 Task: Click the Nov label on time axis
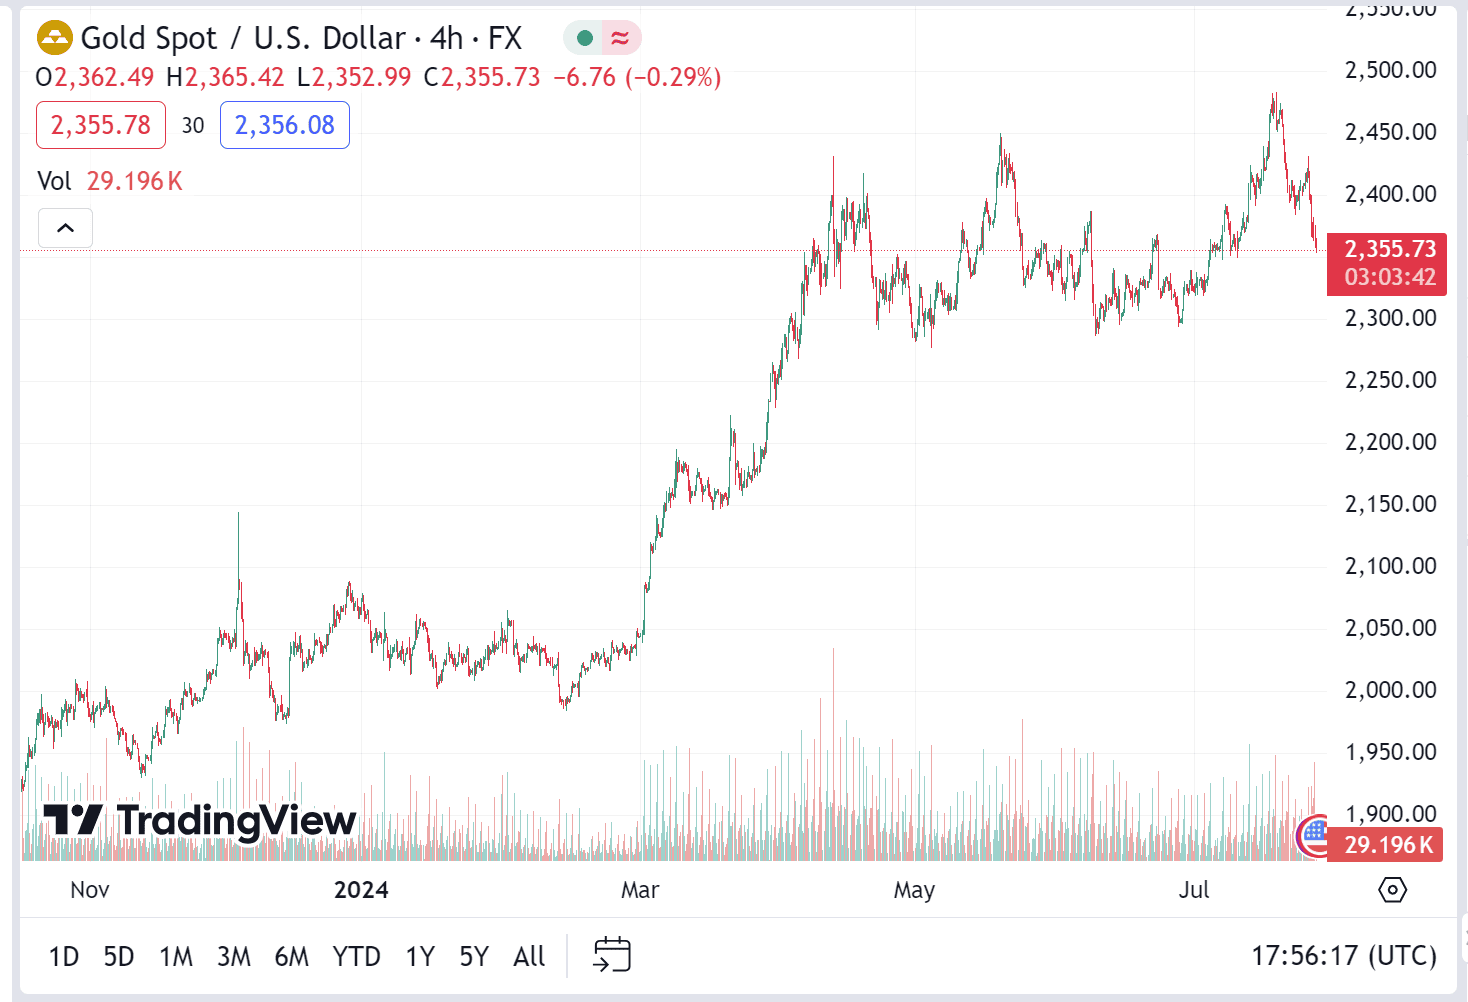[x=90, y=890]
